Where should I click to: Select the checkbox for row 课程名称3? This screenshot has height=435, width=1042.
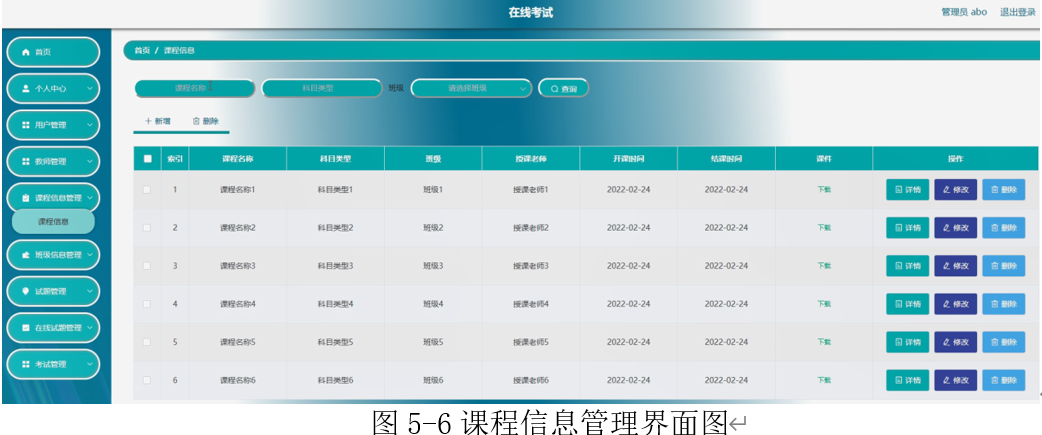point(147,266)
